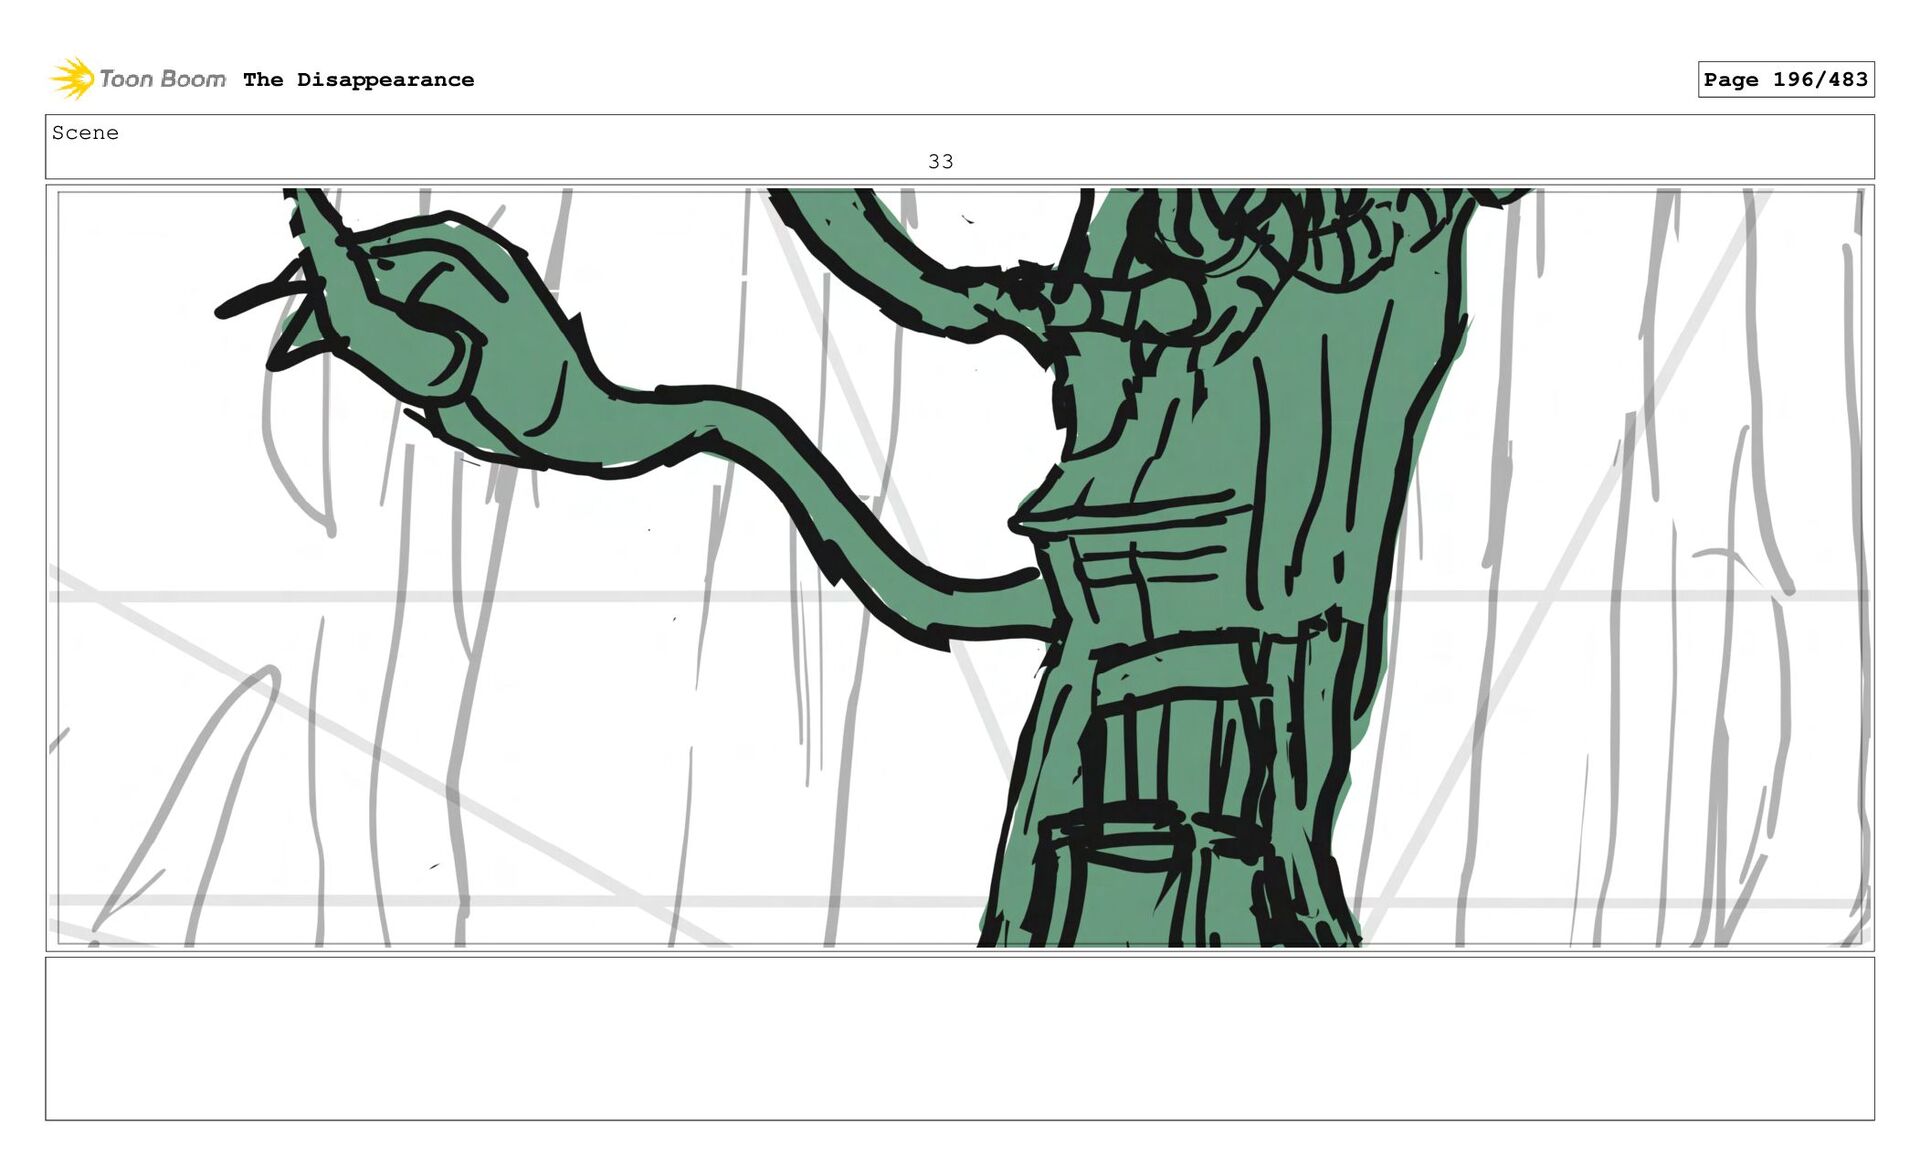This screenshot has height=1166, width=1920.
Task: Click the 'Page 196/483' indicator box
Action: (x=1785, y=79)
